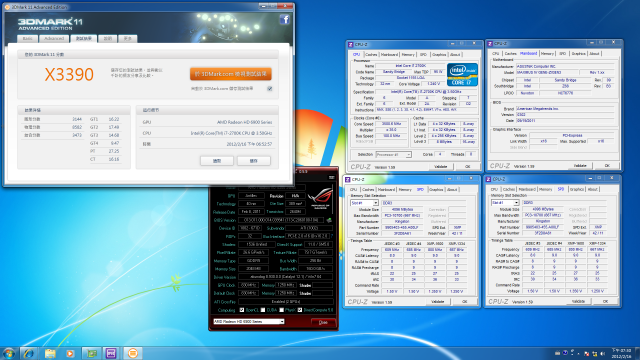
Task: Open Memory tab in top-right CPU-Z window
Action: [x=547, y=53]
